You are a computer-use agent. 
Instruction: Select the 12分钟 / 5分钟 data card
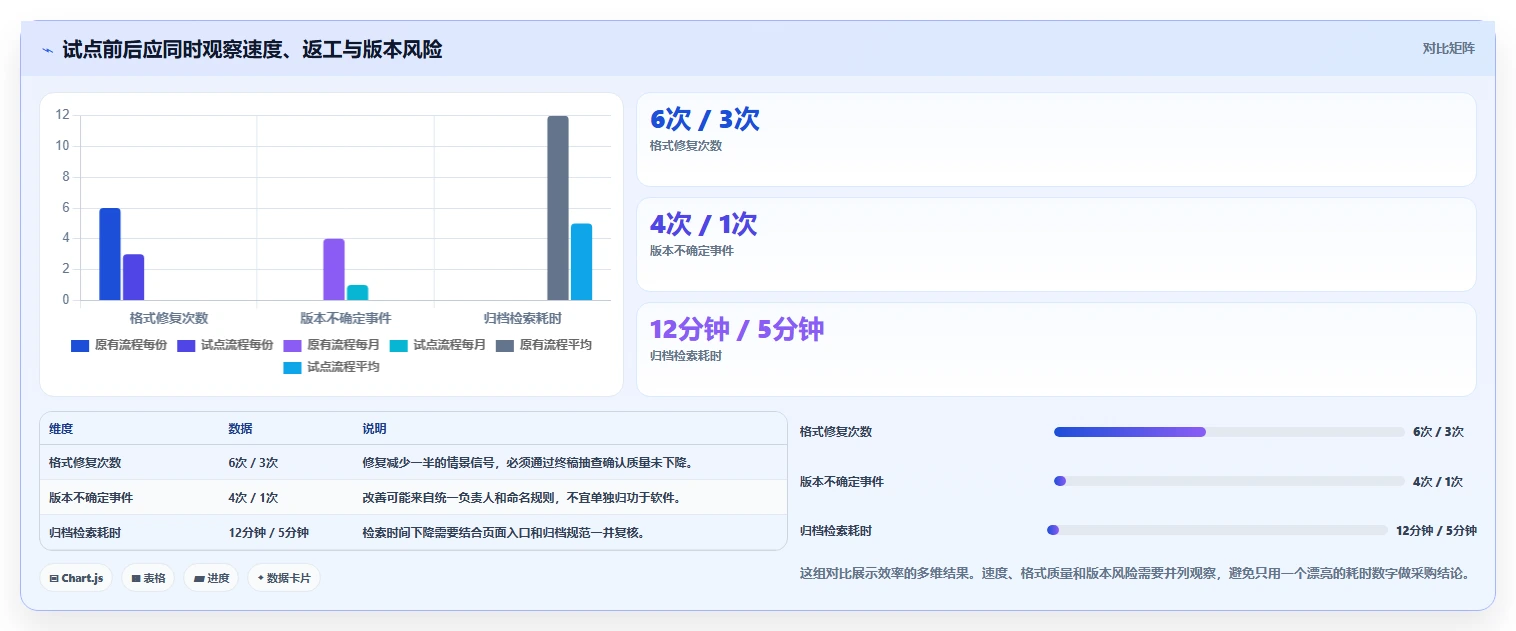pyautogui.click(x=1056, y=350)
